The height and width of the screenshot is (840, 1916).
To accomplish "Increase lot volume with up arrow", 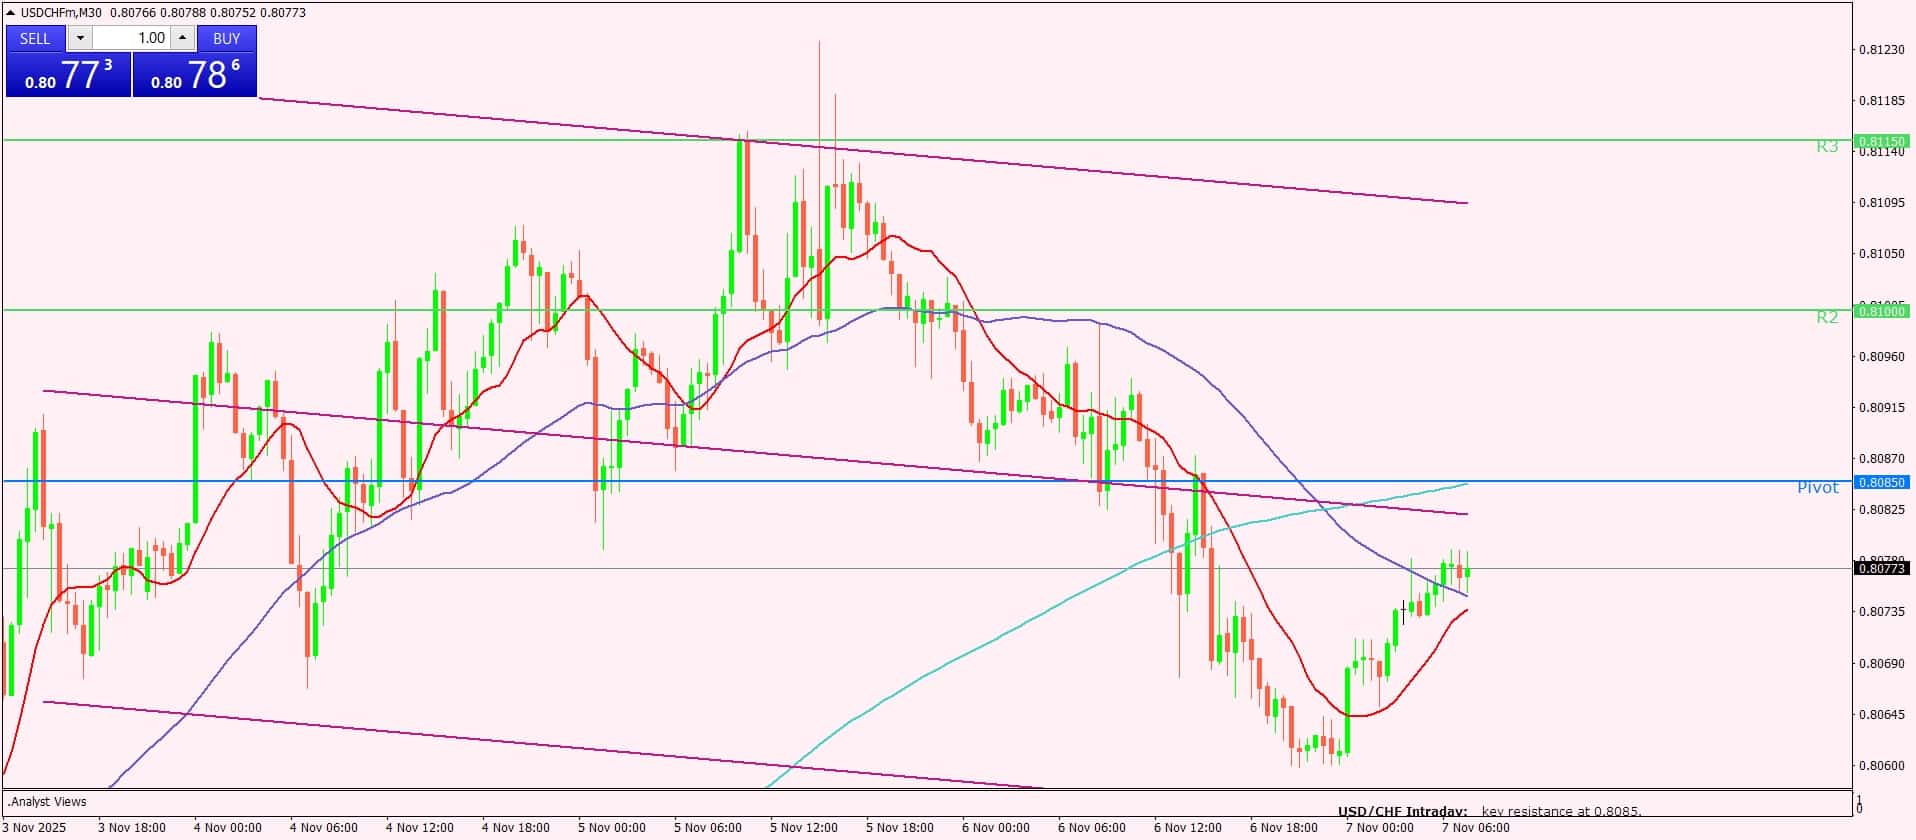I will click(x=182, y=38).
